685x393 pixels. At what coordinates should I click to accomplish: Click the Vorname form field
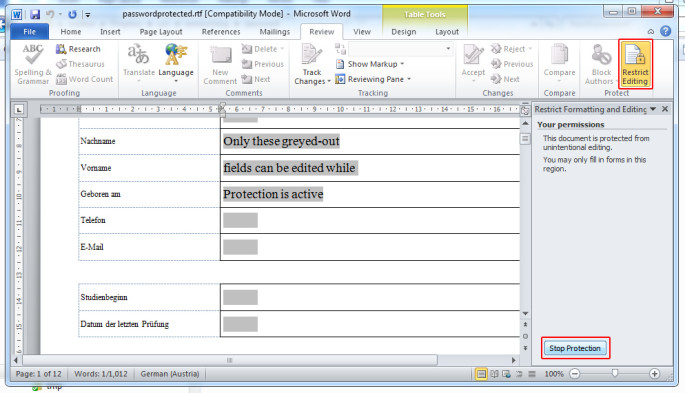(290, 168)
